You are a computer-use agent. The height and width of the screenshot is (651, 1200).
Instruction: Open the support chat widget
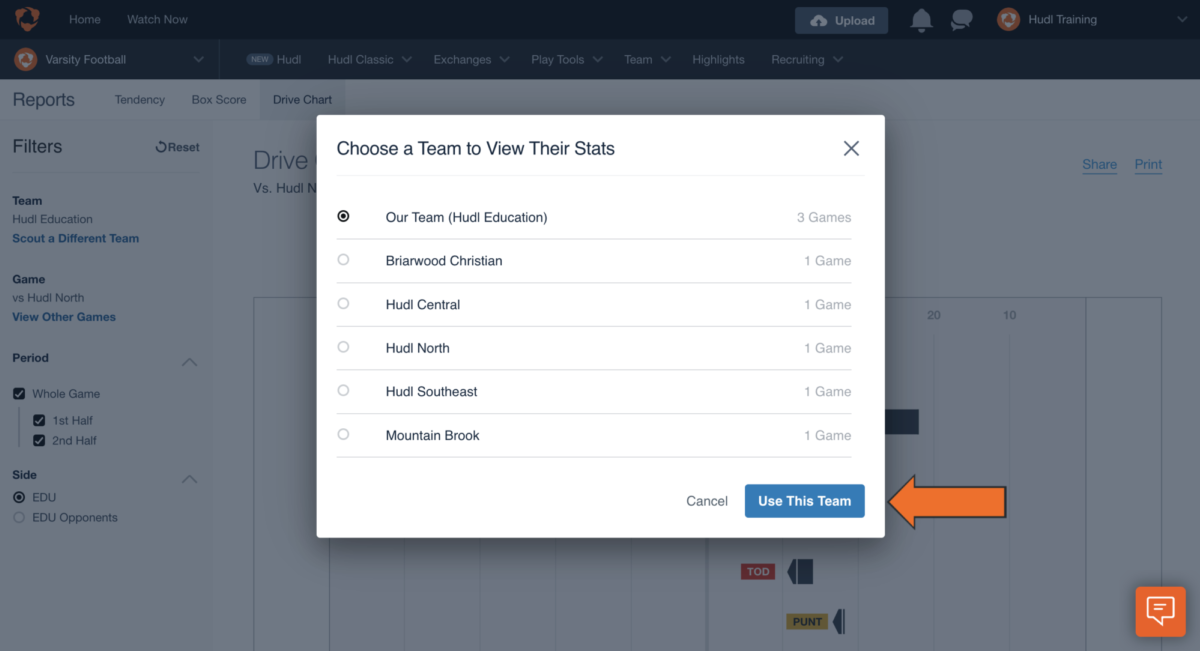click(1159, 611)
